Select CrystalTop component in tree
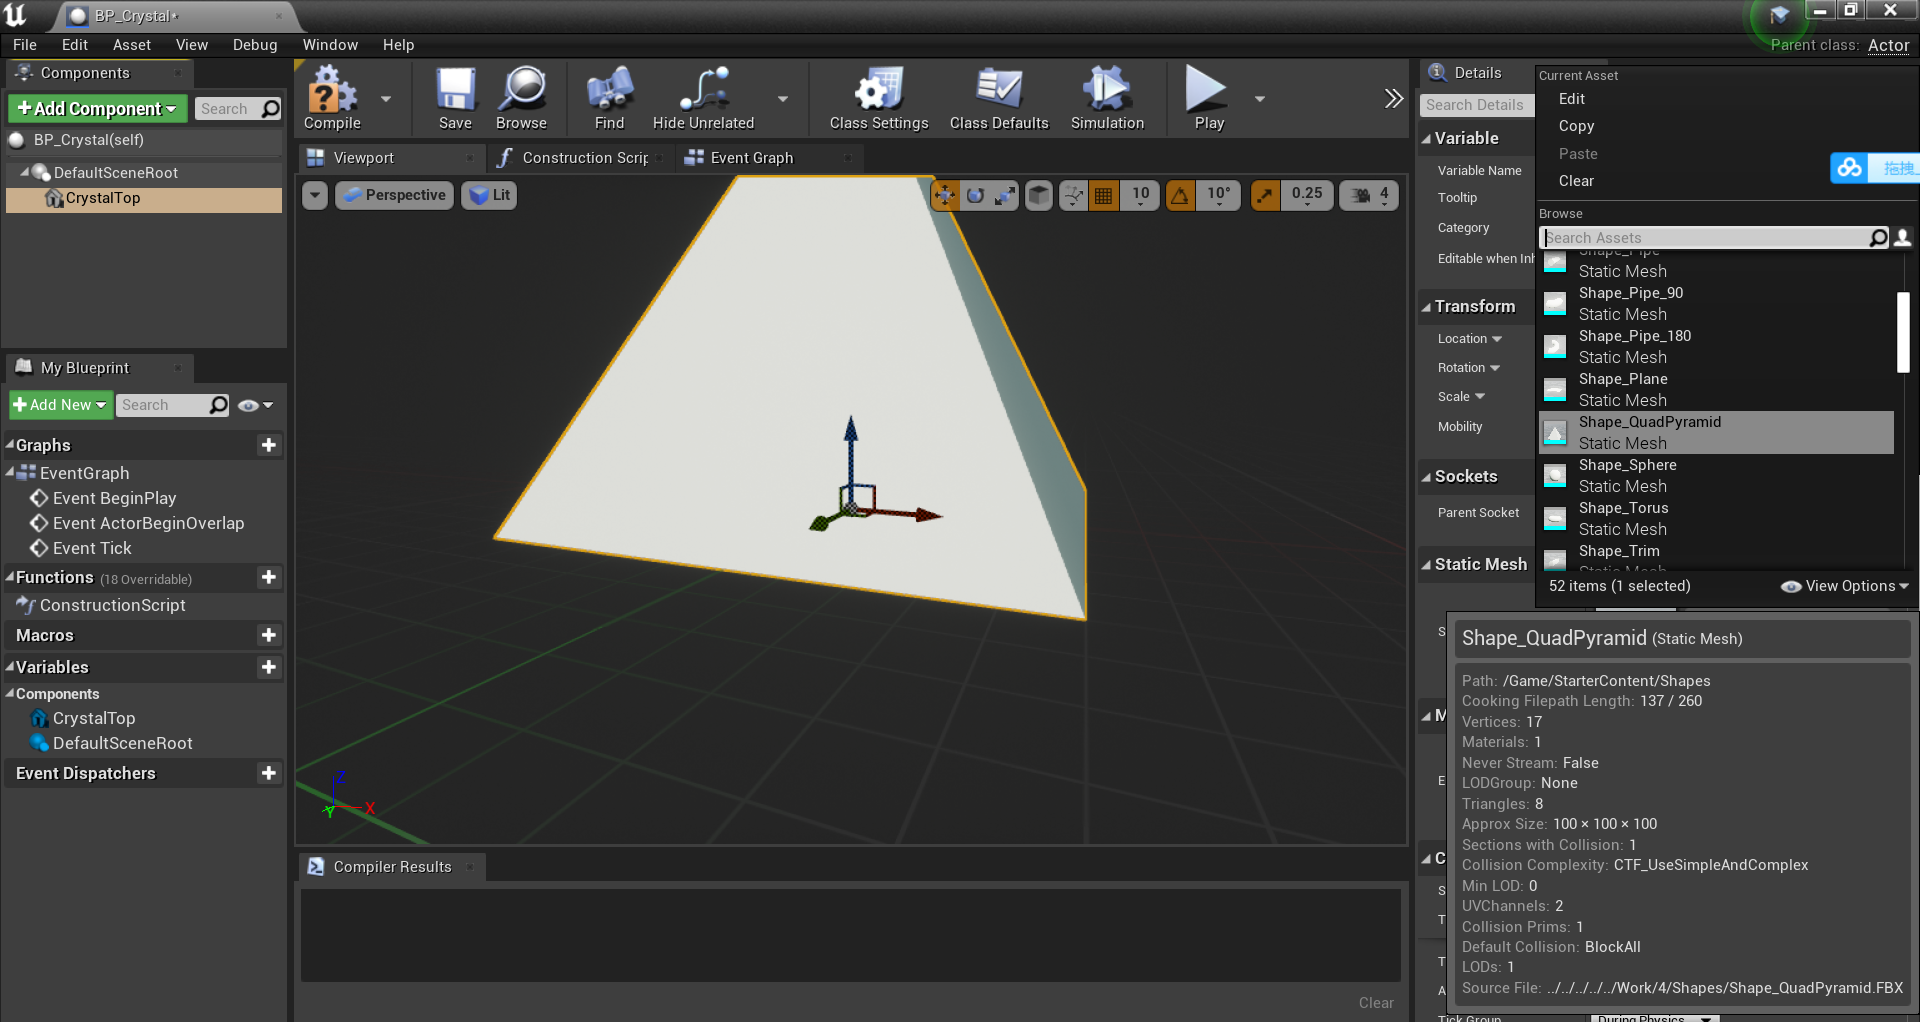This screenshot has width=1920, height=1022. coord(103,198)
